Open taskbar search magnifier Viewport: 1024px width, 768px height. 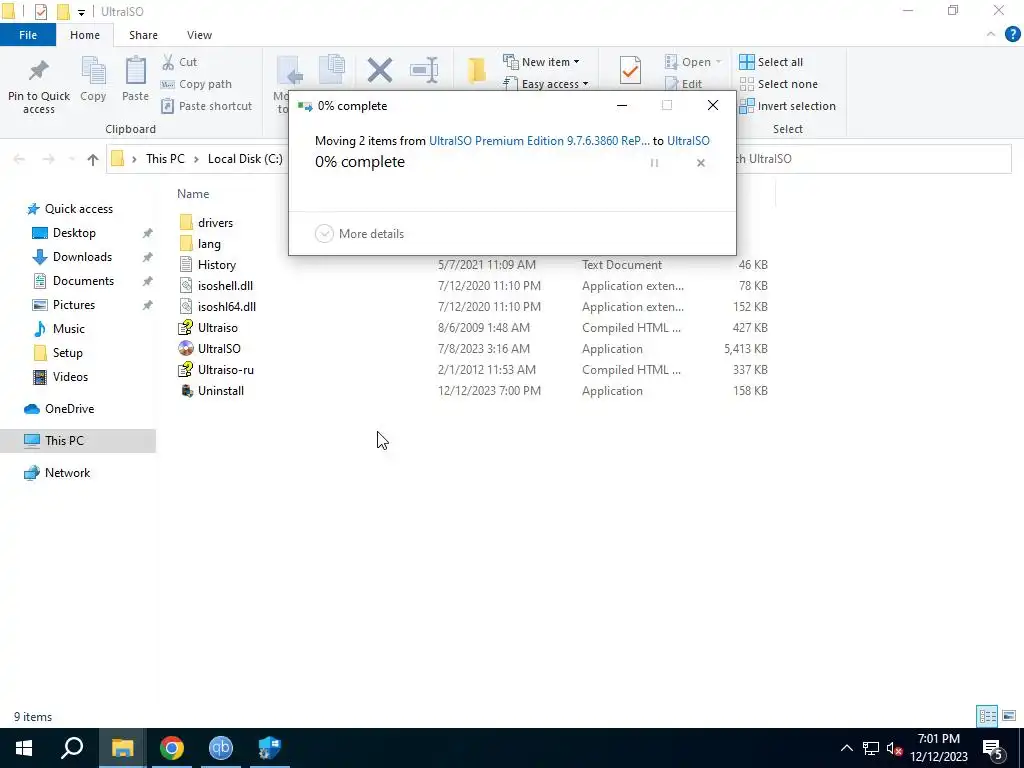tap(72, 748)
